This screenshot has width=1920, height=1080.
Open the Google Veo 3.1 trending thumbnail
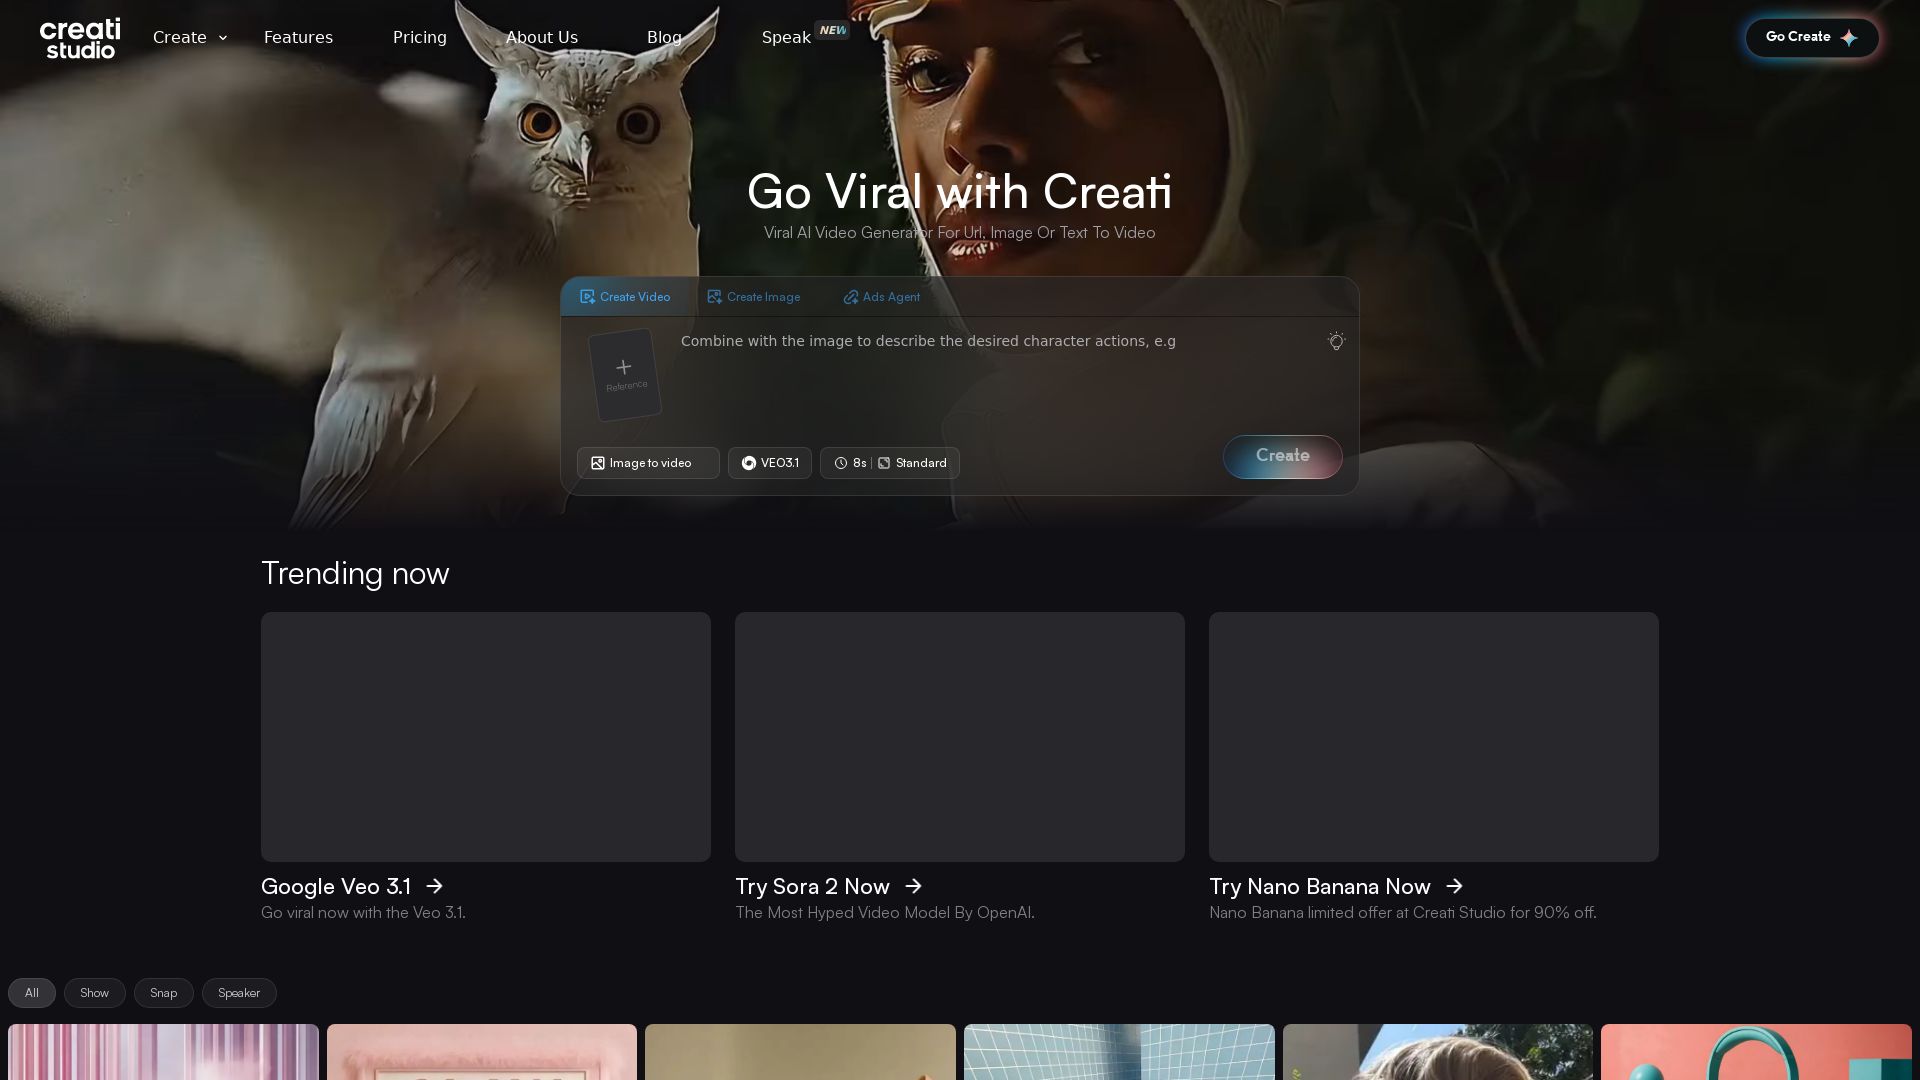pos(486,737)
